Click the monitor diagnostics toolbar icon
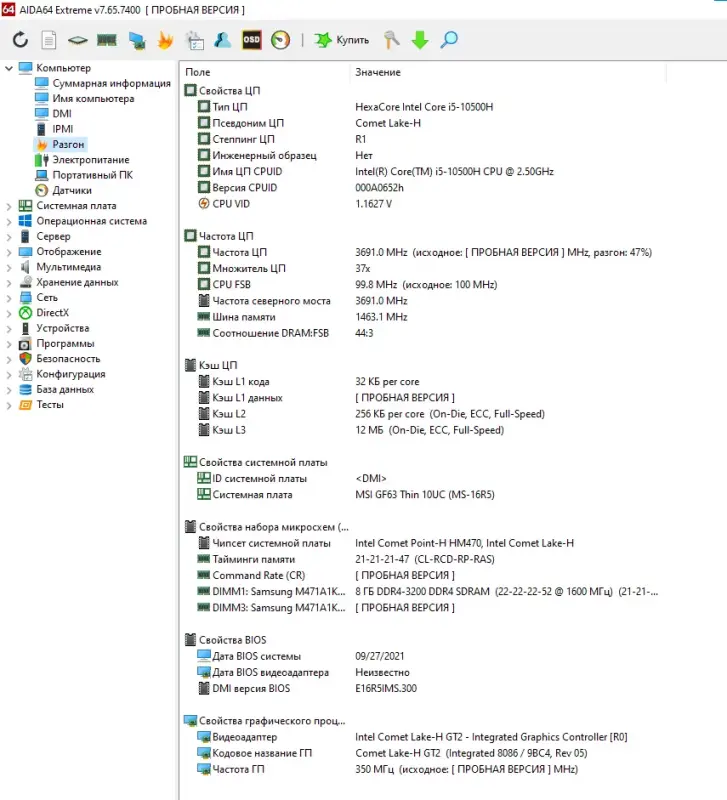 [x=137, y=40]
